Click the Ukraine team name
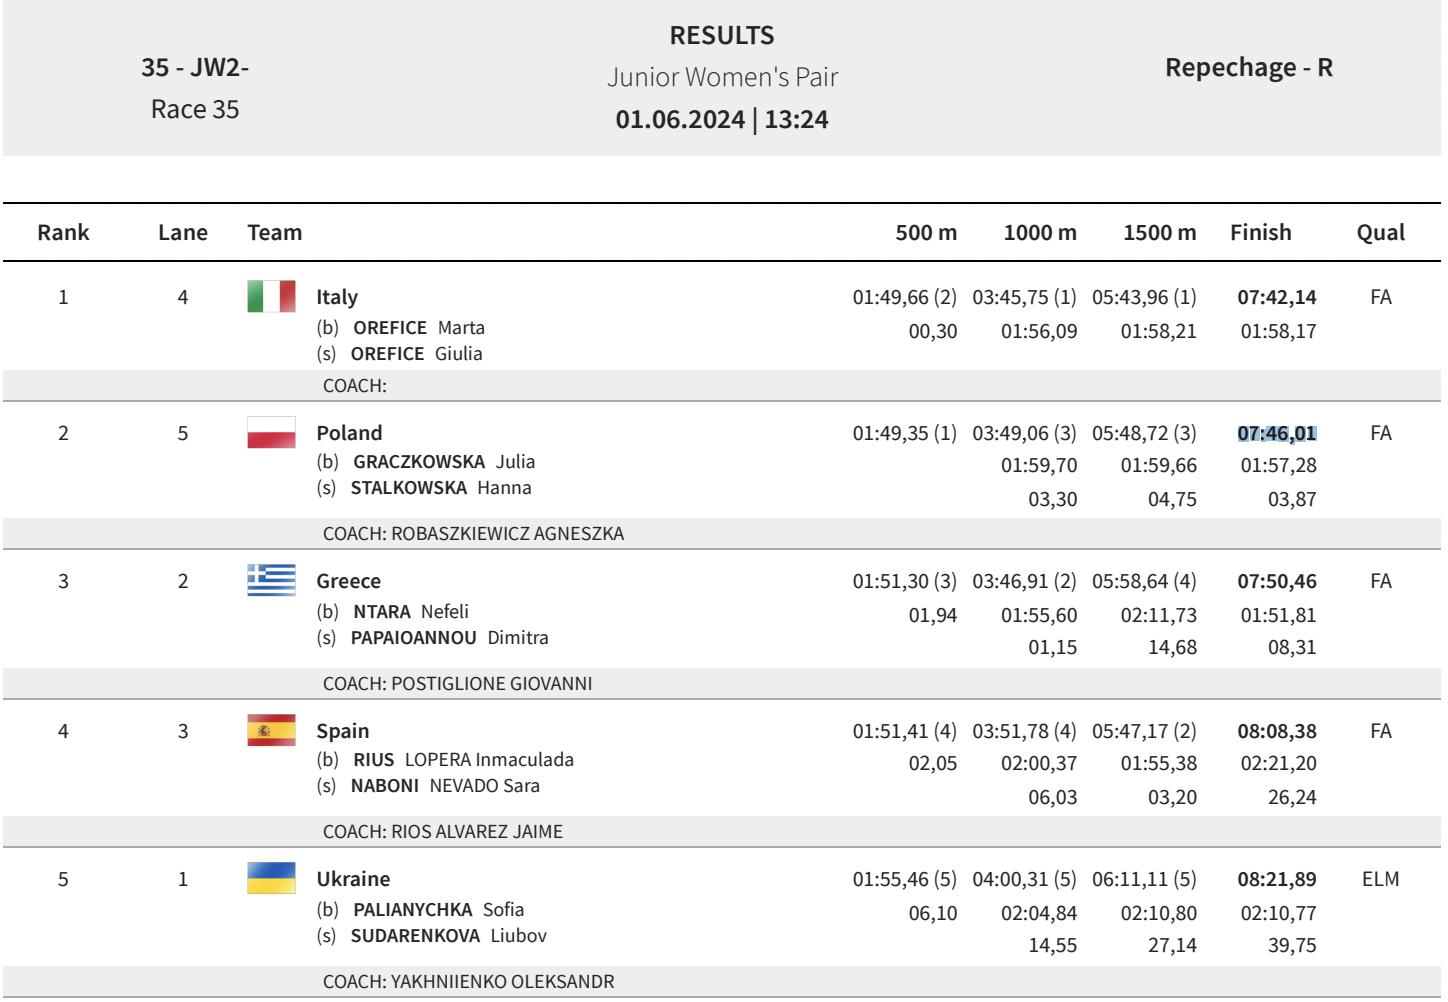 [353, 879]
